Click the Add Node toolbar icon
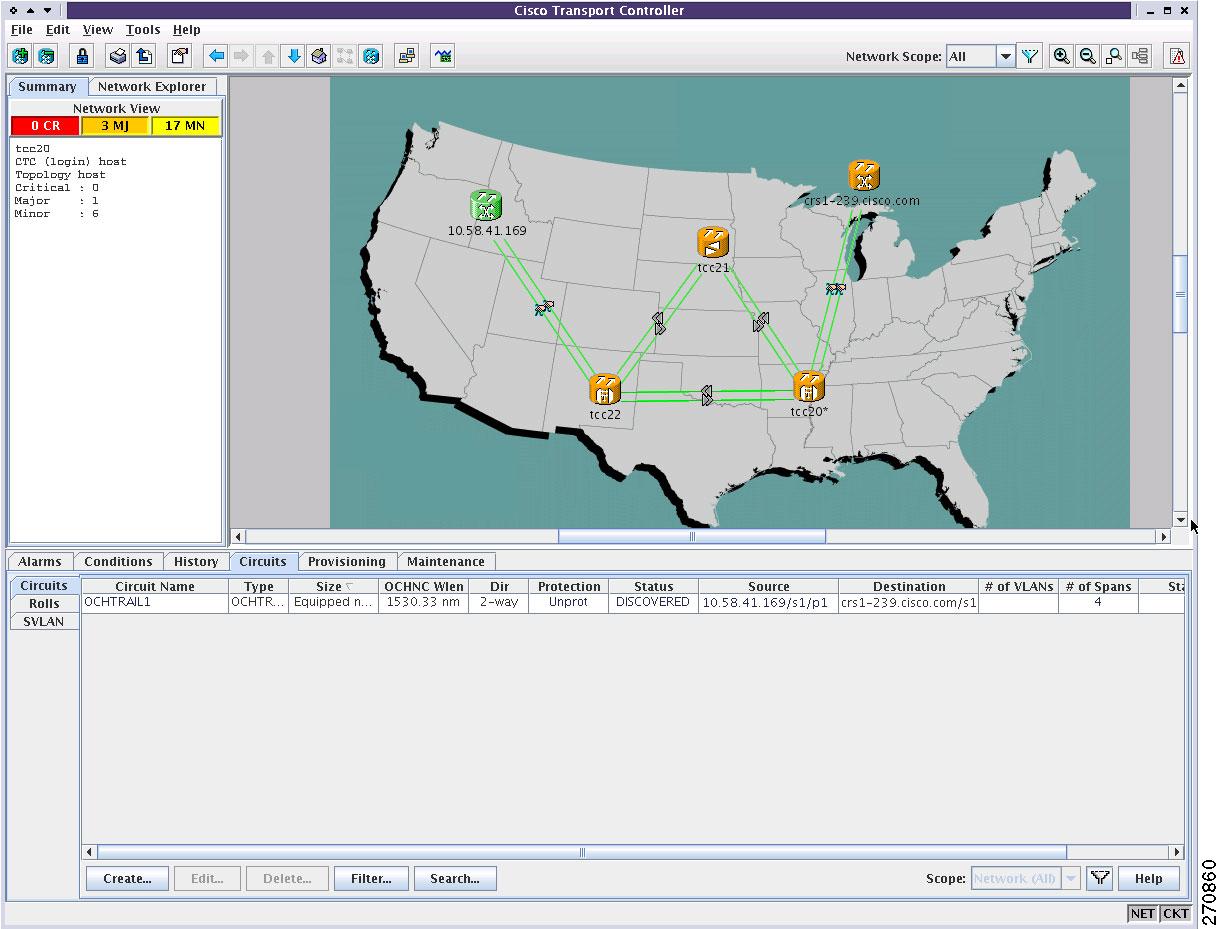 (x=20, y=56)
